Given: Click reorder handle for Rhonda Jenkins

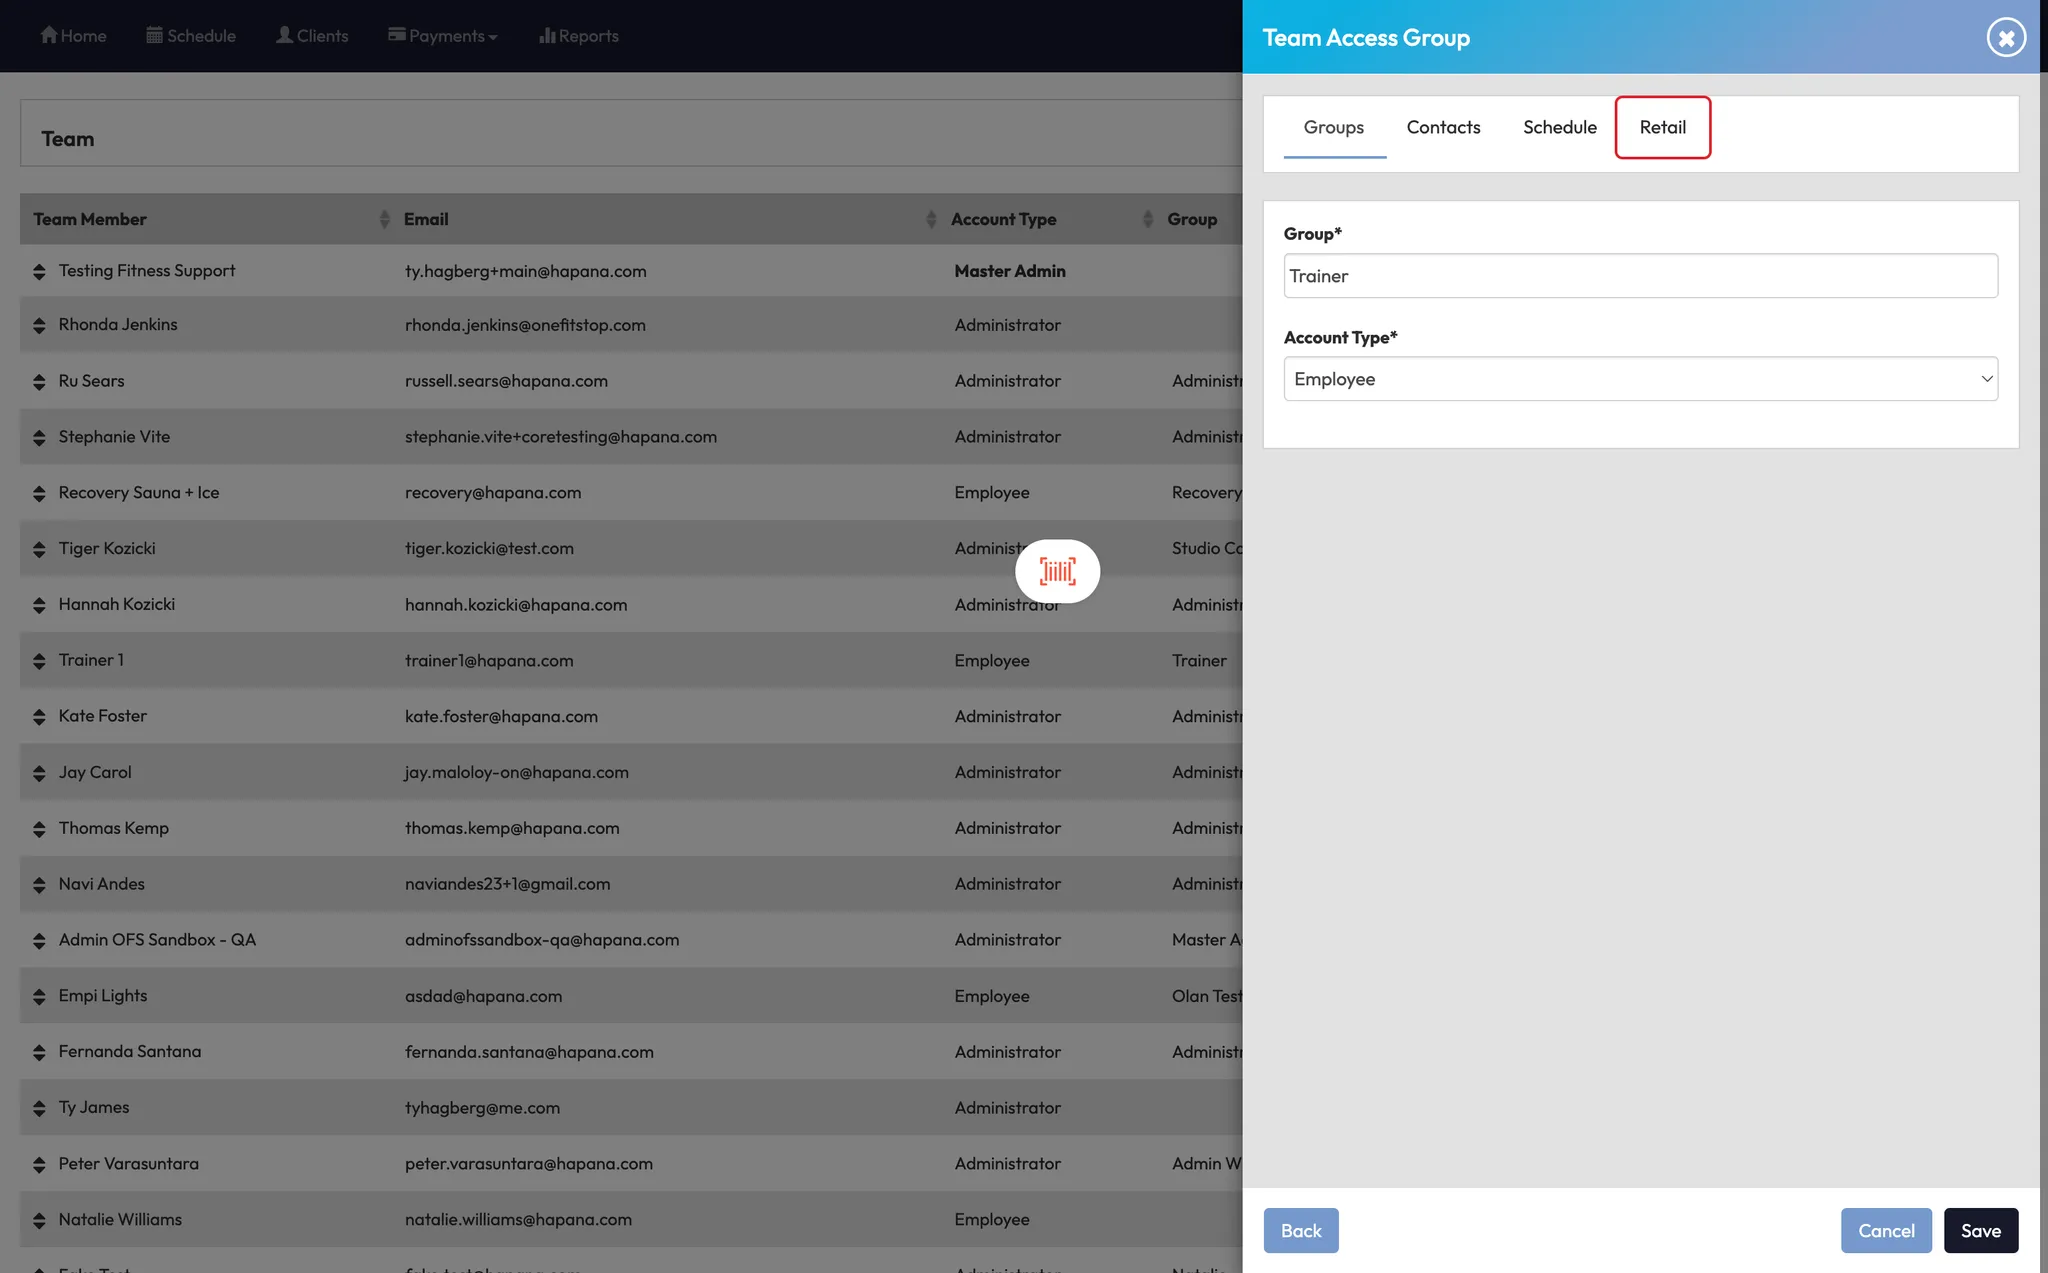Looking at the screenshot, I should [39, 325].
